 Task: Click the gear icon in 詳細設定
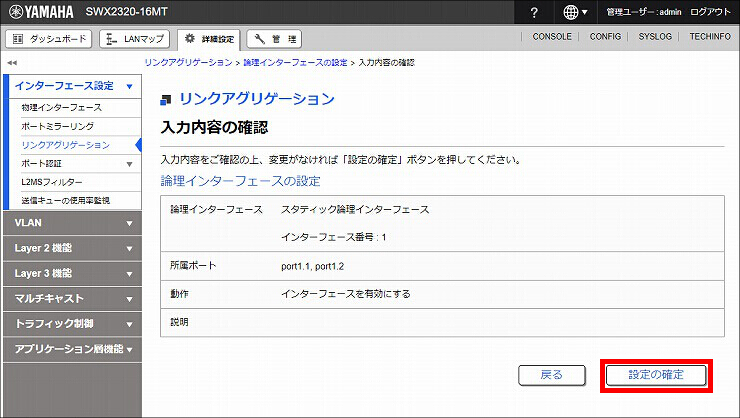click(190, 38)
